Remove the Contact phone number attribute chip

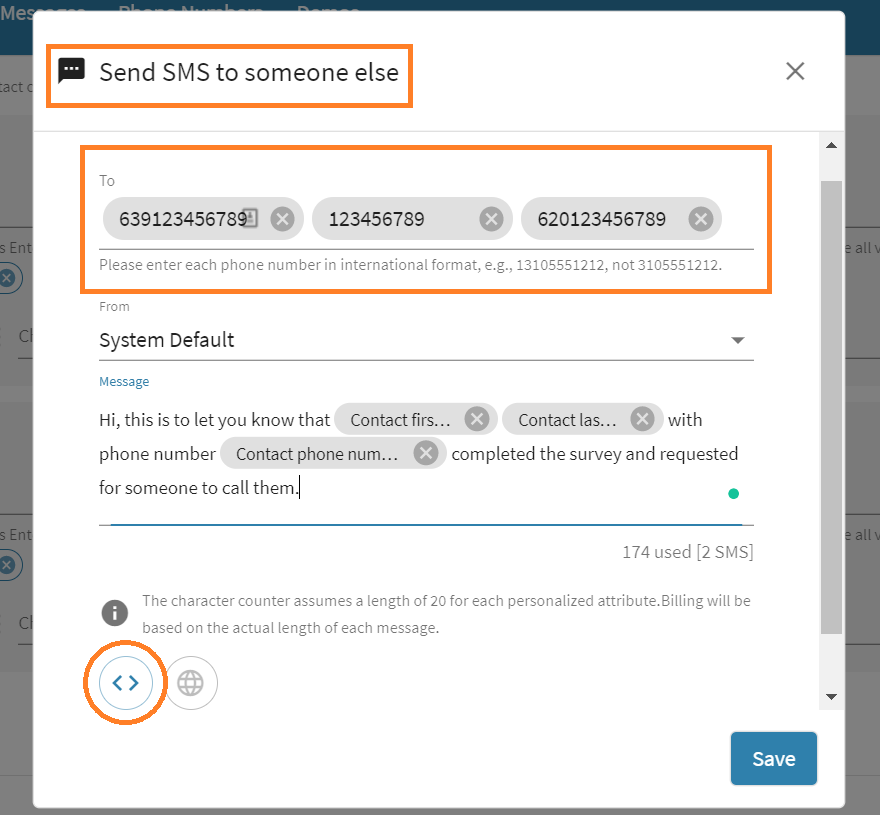426,453
